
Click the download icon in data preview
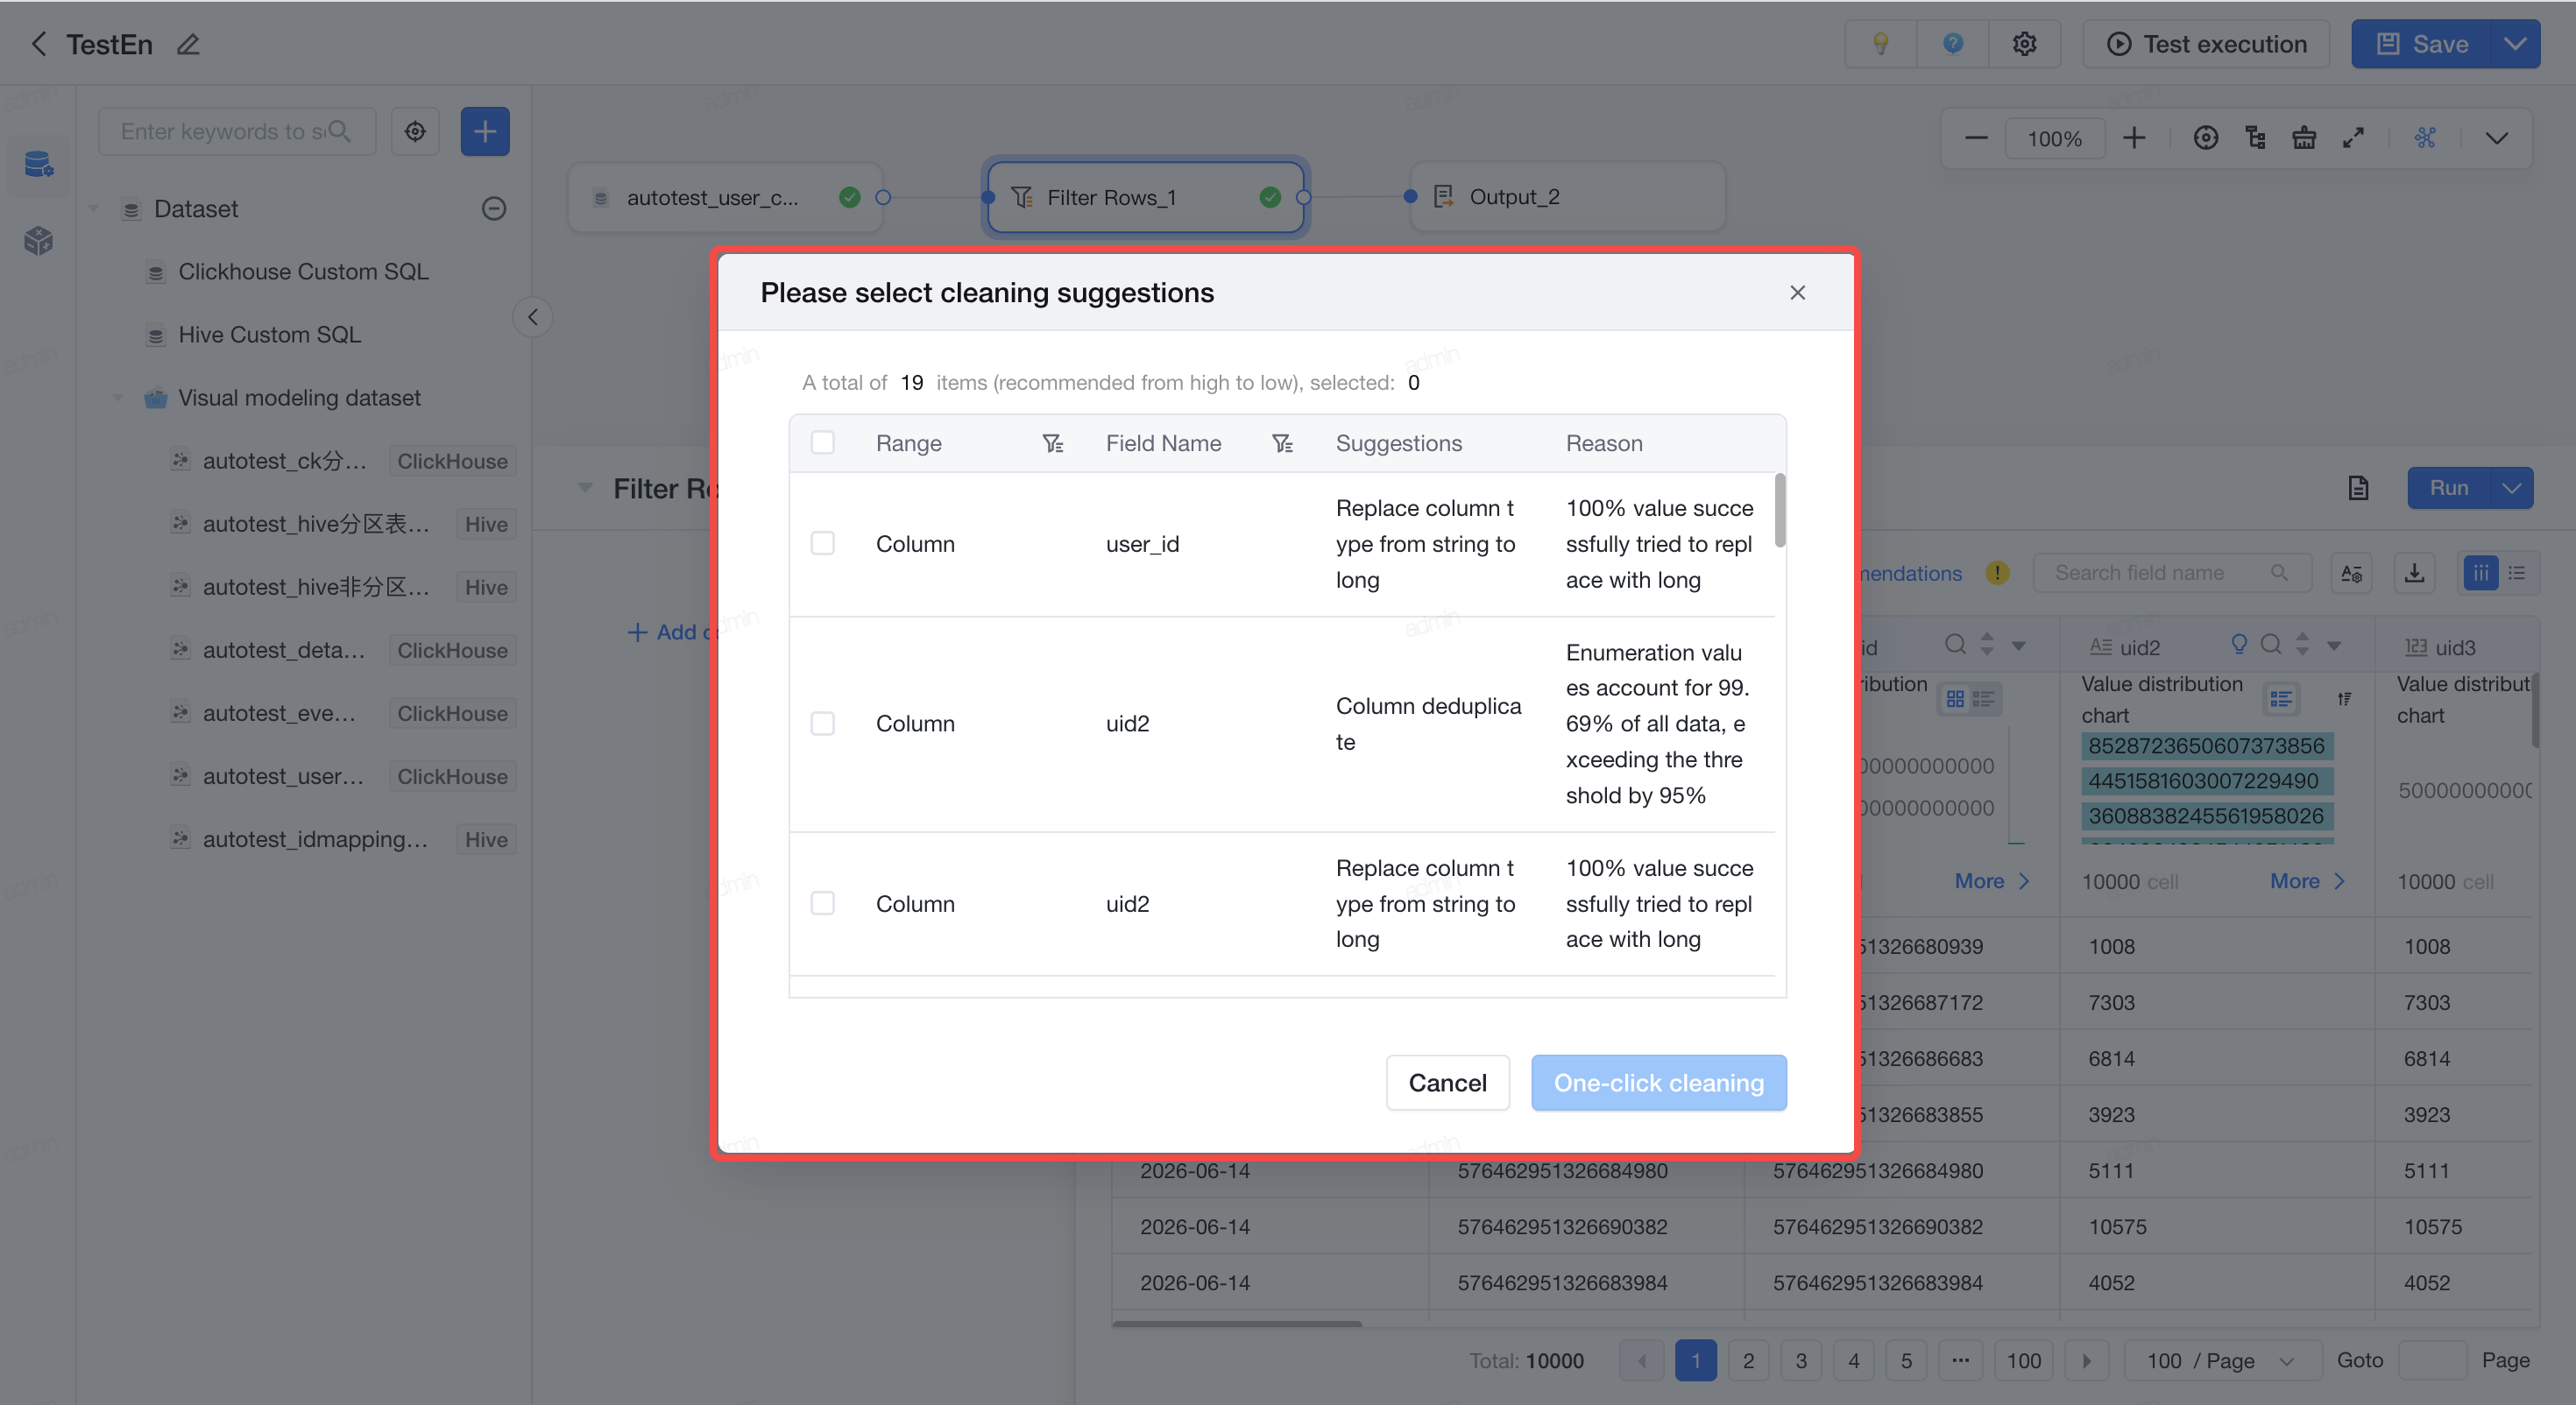[x=2414, y=573]
